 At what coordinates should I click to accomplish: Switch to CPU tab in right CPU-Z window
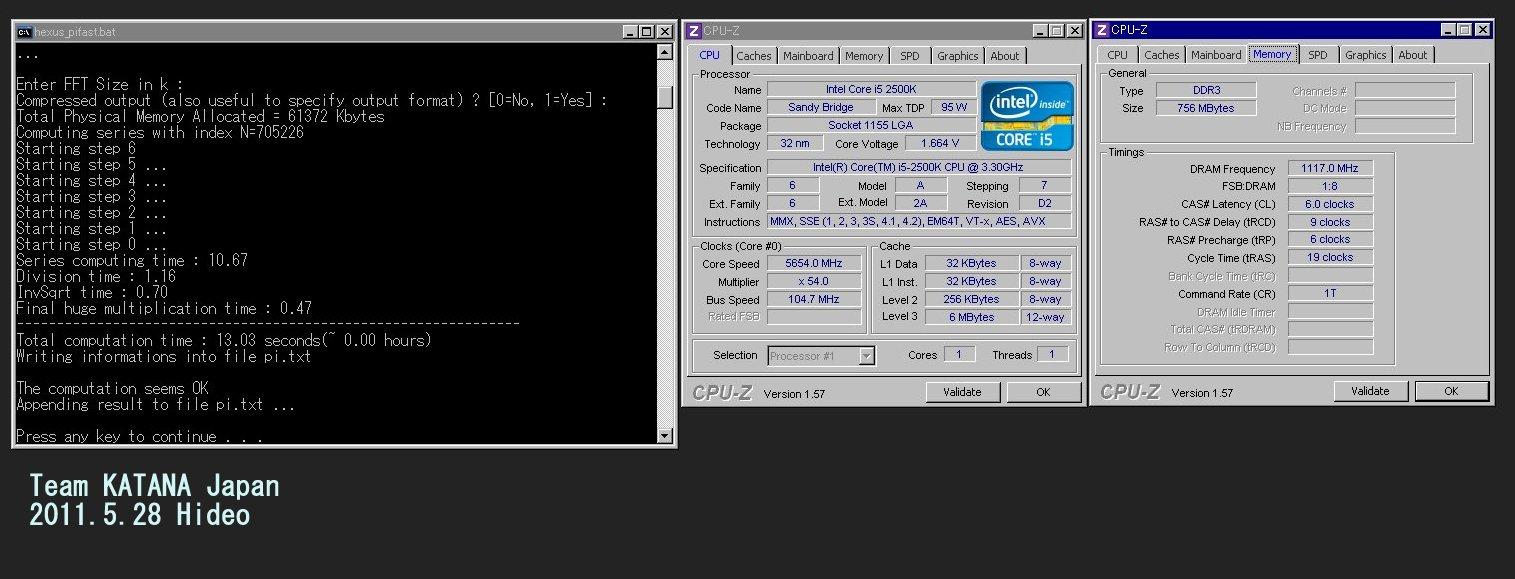tap(1118, 55)
